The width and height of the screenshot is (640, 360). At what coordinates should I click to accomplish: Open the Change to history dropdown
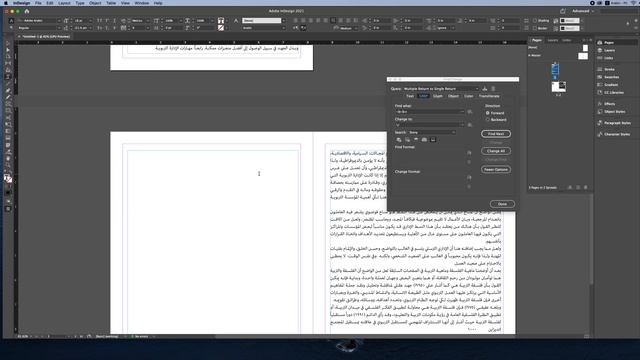(462, 125)
